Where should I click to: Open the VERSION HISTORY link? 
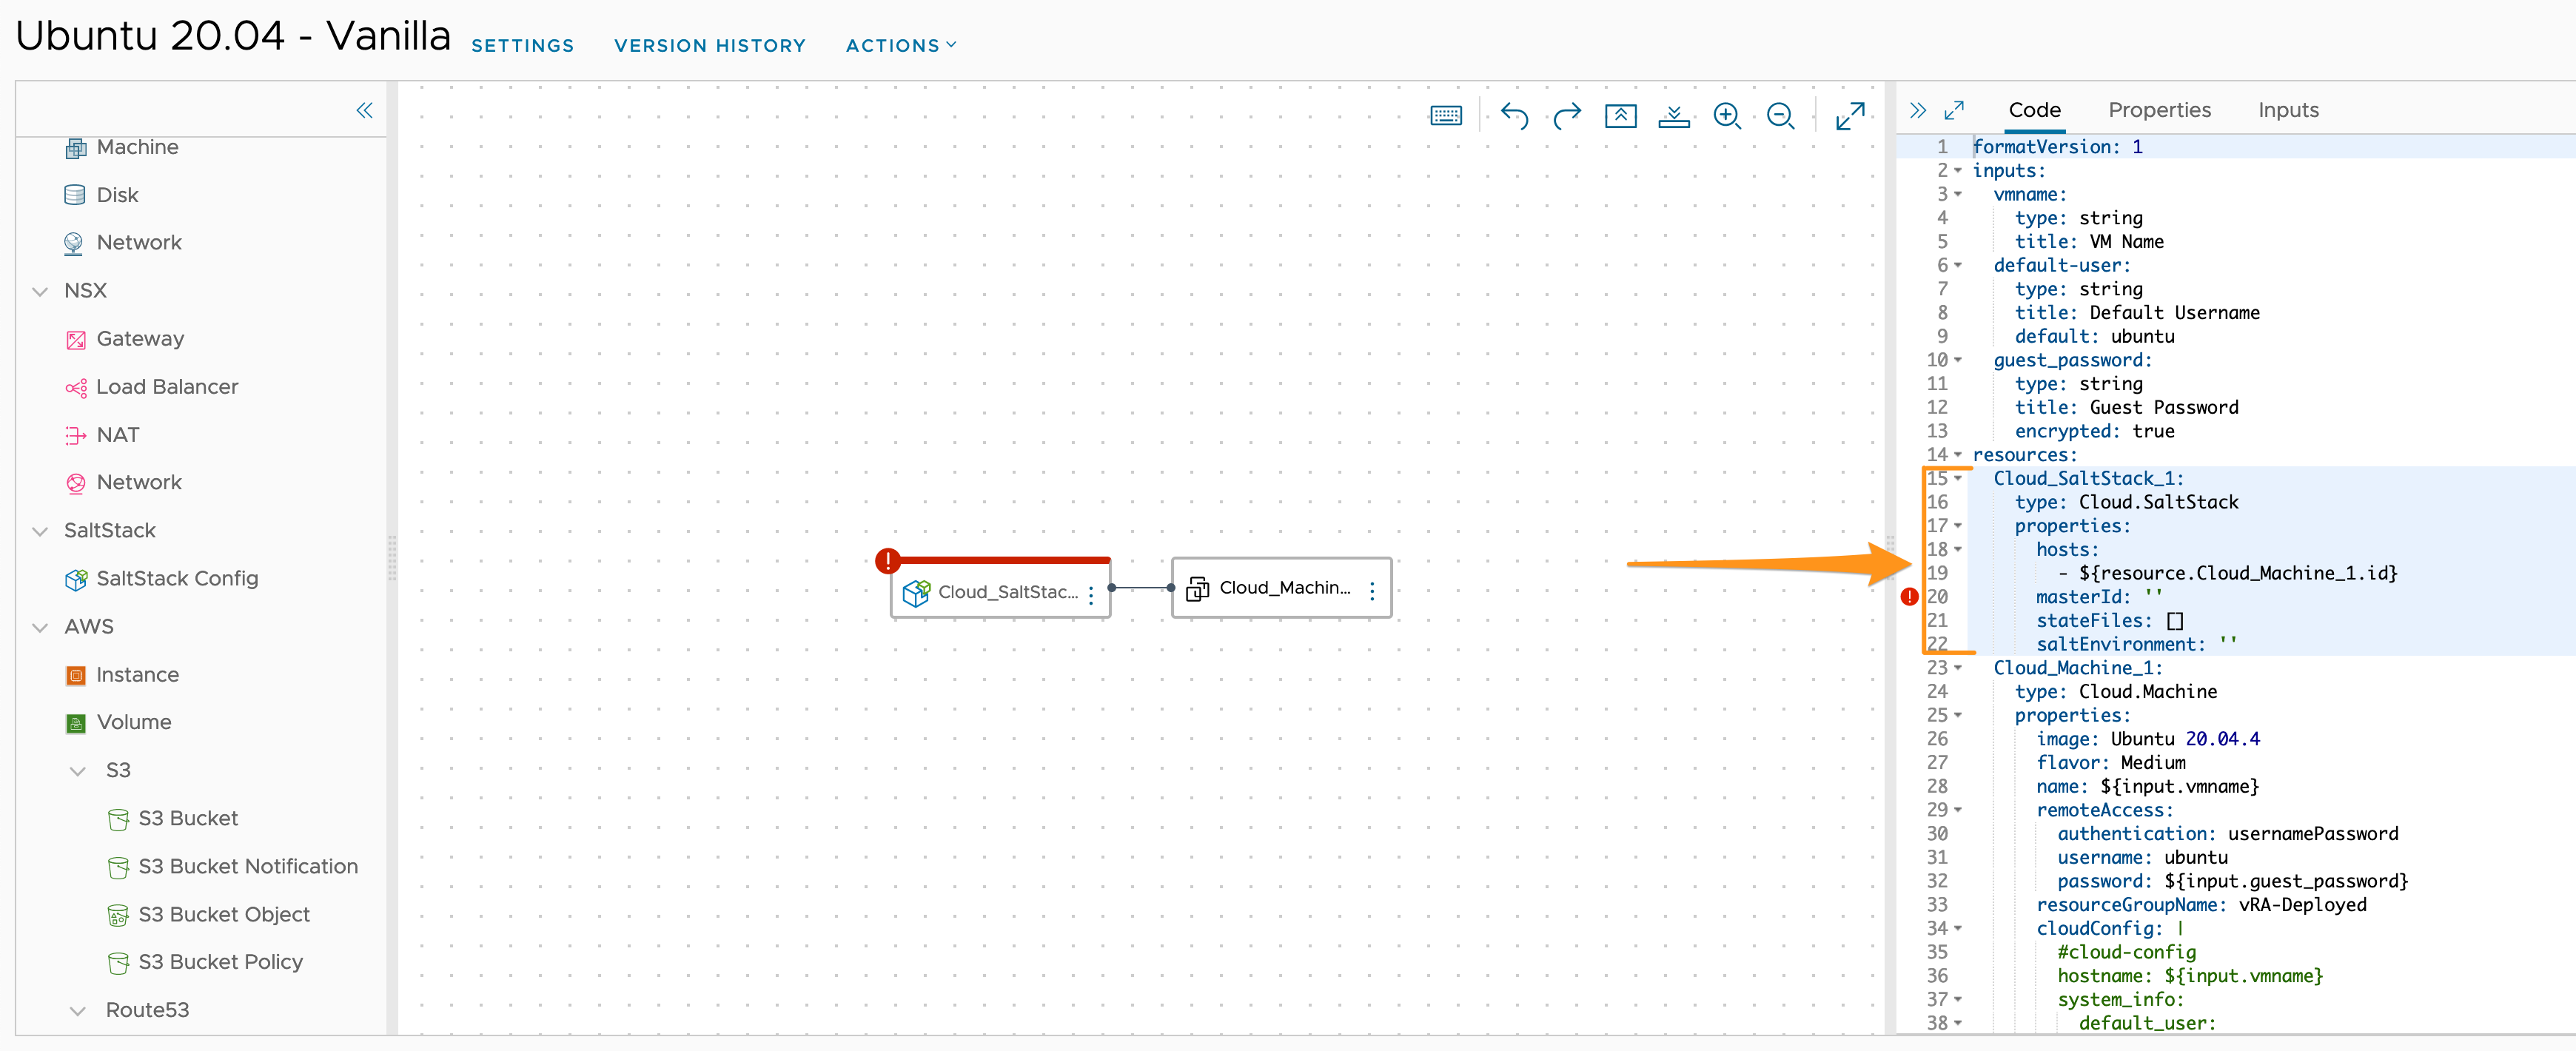tap(709, 46)
